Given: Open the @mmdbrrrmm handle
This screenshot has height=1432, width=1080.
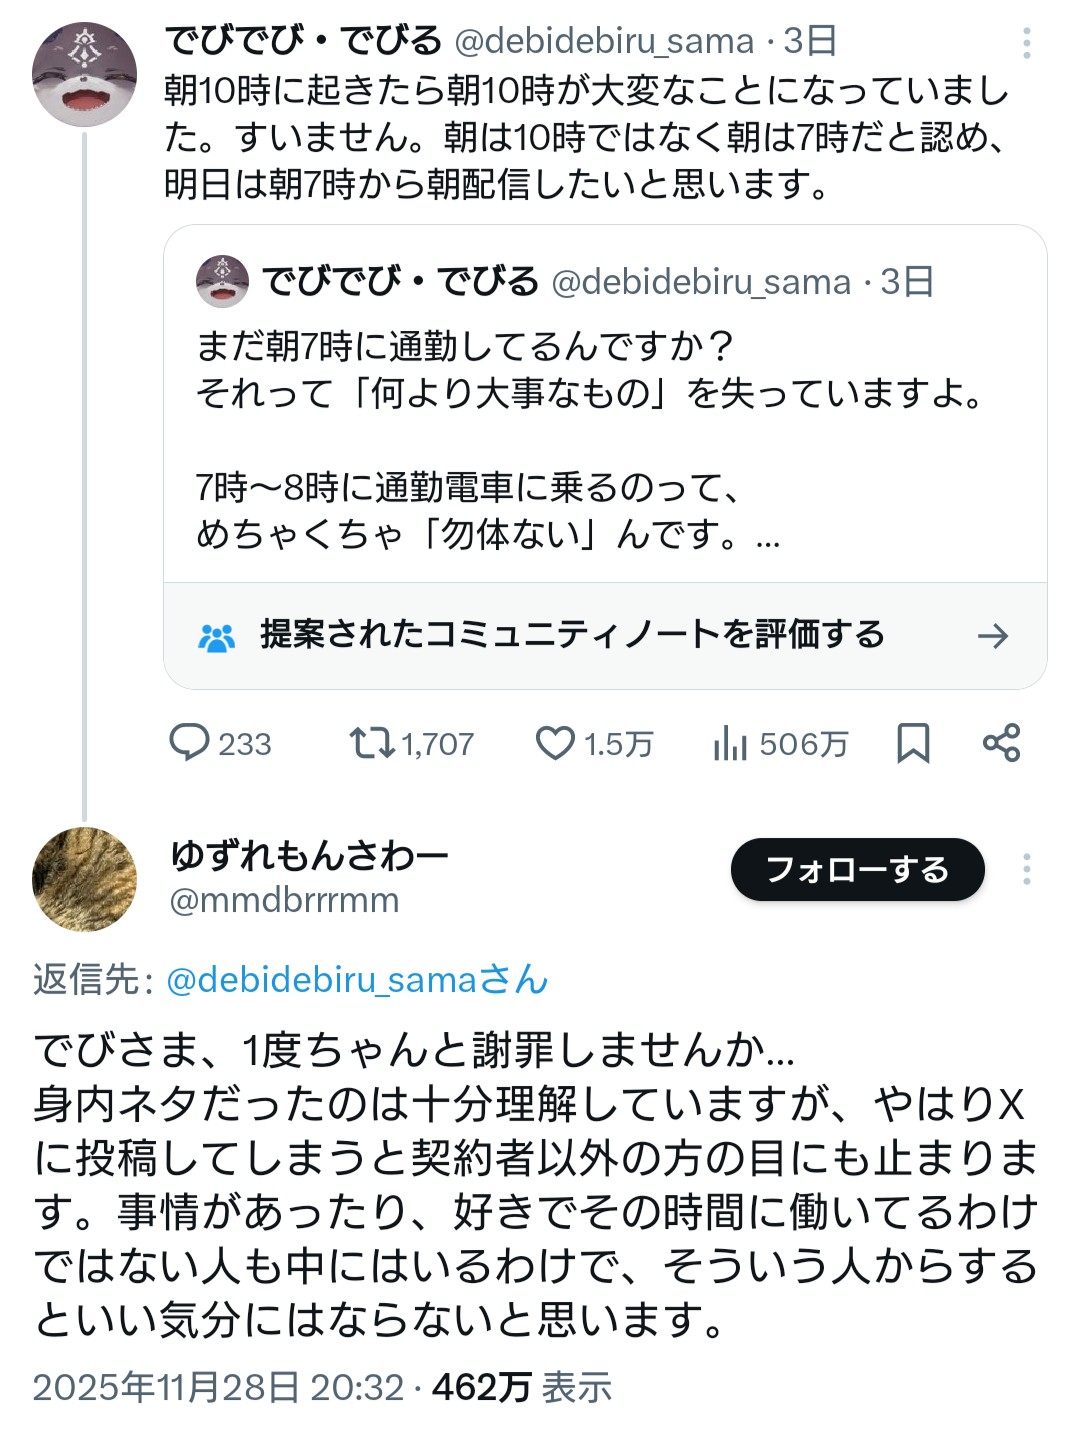Looking at the screenshot, I should click(285, 900).
